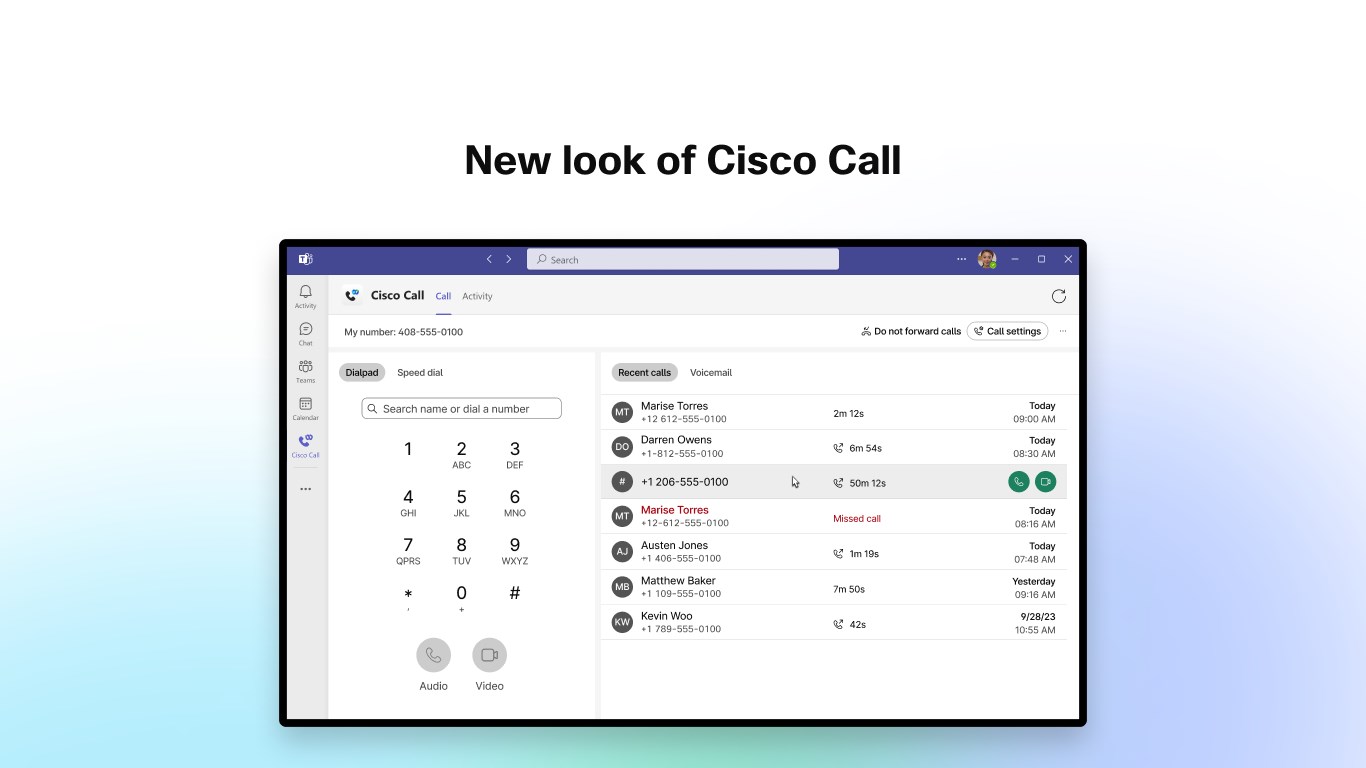Click the red Missed call label
Viewport: 1366px width, 768px height.
[x=857, y=519]
